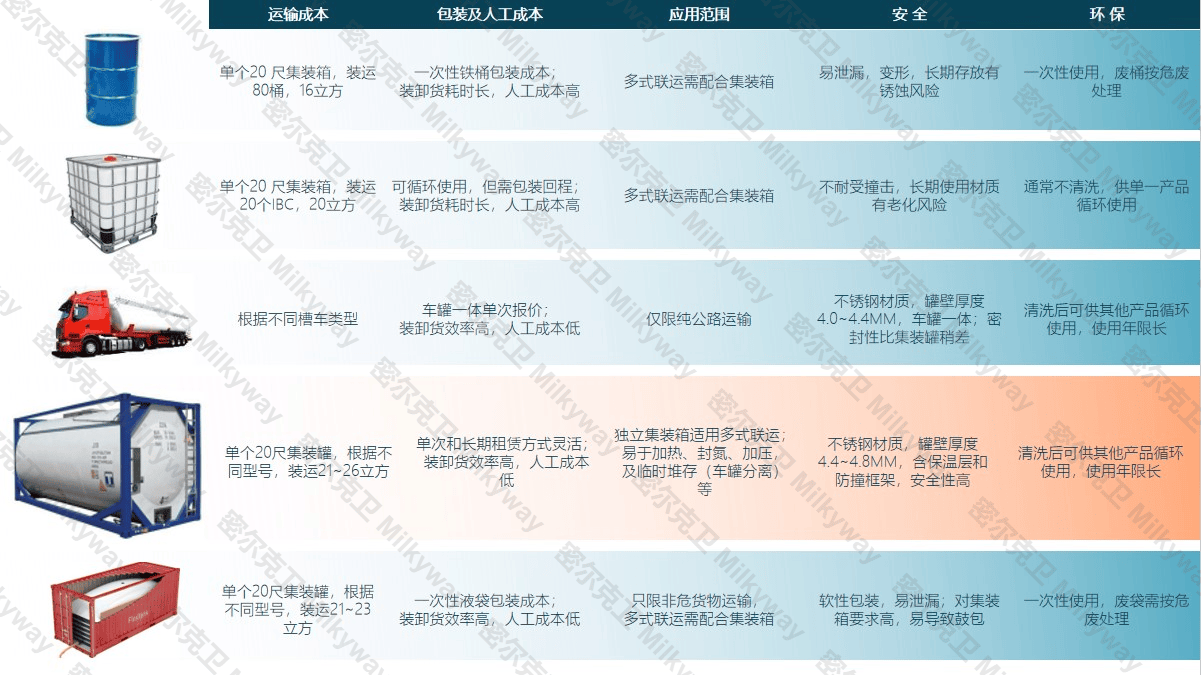Select the 安全 column header
The height and width of the screenshot is (675, 1201).
point(909,14)
